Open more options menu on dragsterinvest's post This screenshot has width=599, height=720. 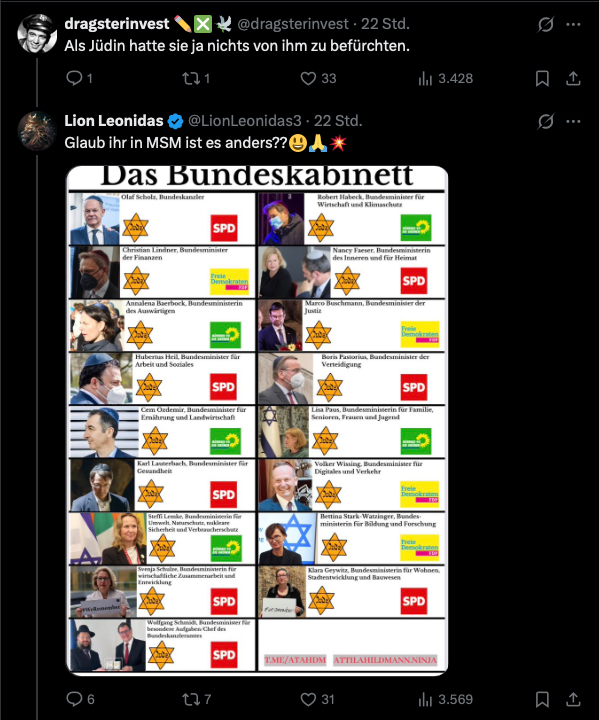[x=573, y=24]
